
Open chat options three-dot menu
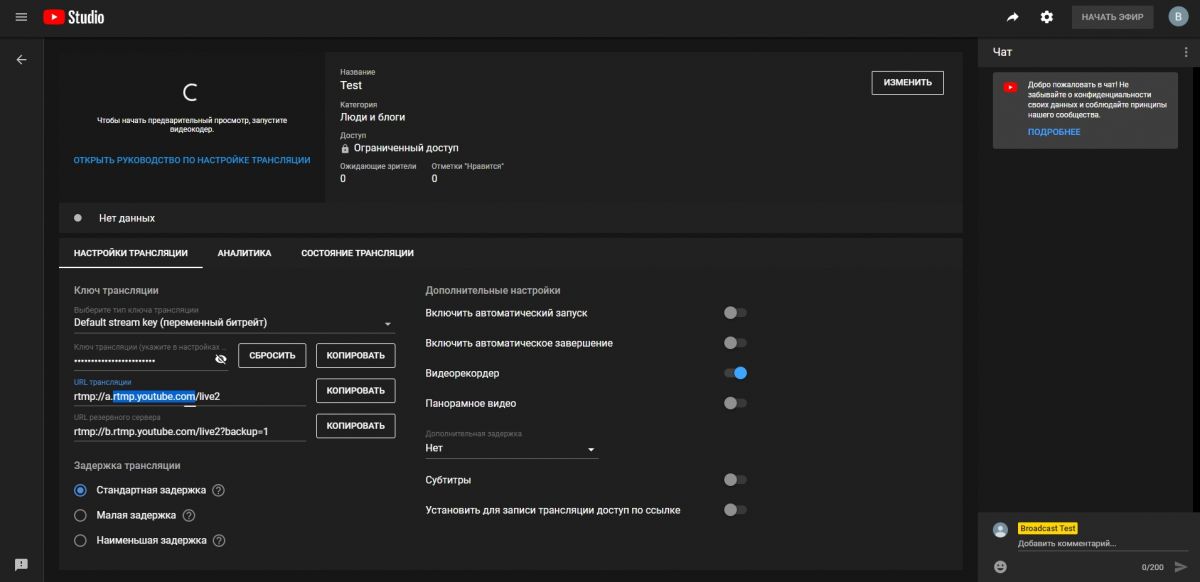coord(1185,52)
